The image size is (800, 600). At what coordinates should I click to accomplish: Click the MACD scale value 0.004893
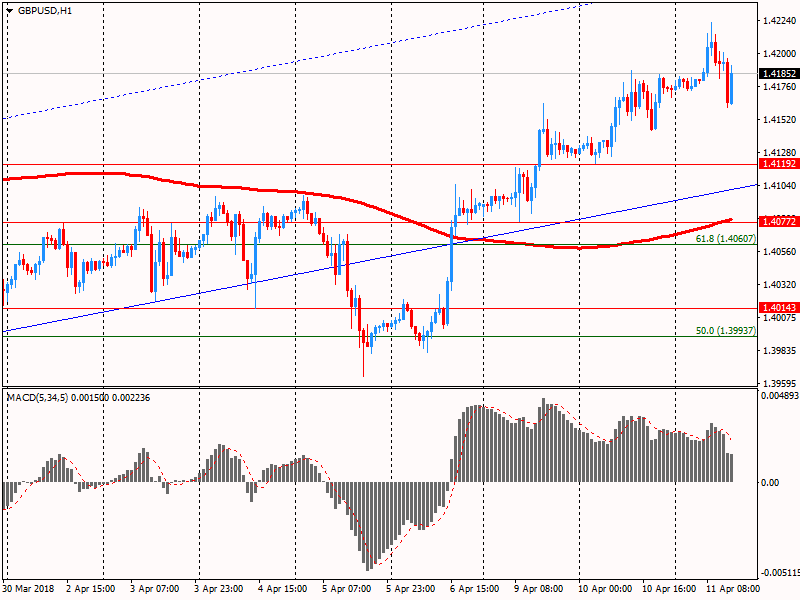(x=780, y=396)
